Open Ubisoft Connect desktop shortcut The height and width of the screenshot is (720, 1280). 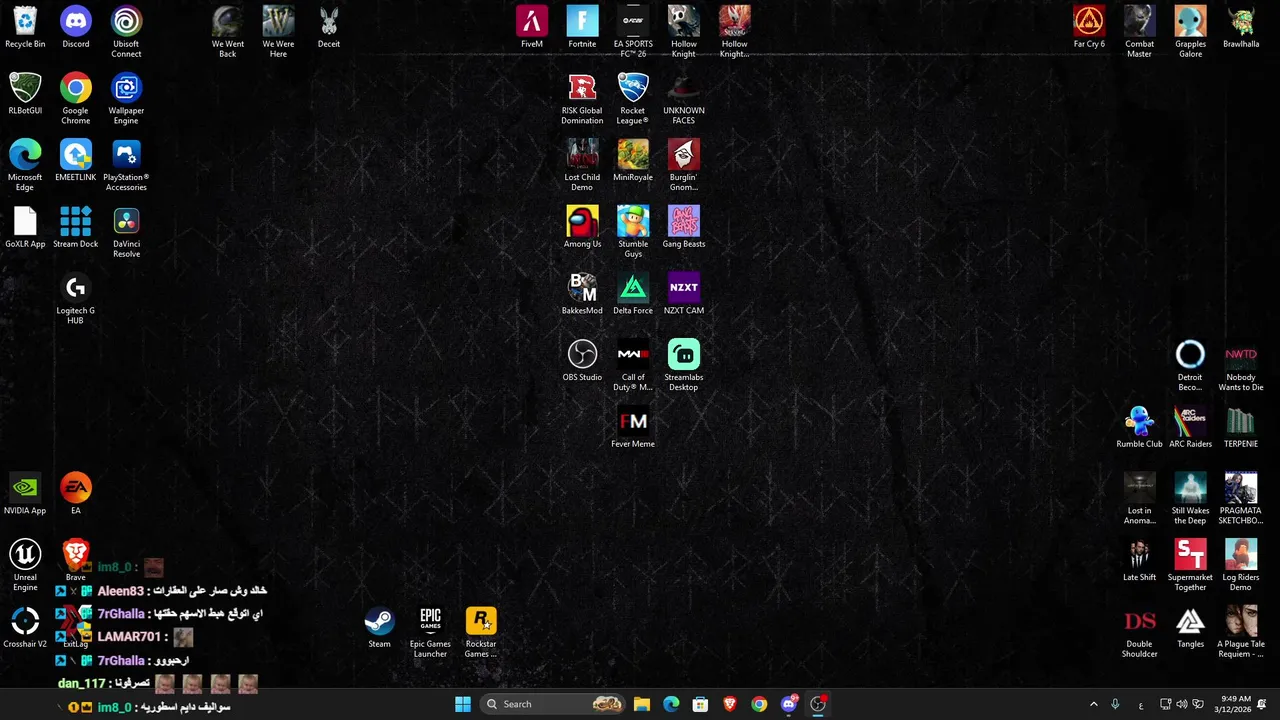(126, 32)
